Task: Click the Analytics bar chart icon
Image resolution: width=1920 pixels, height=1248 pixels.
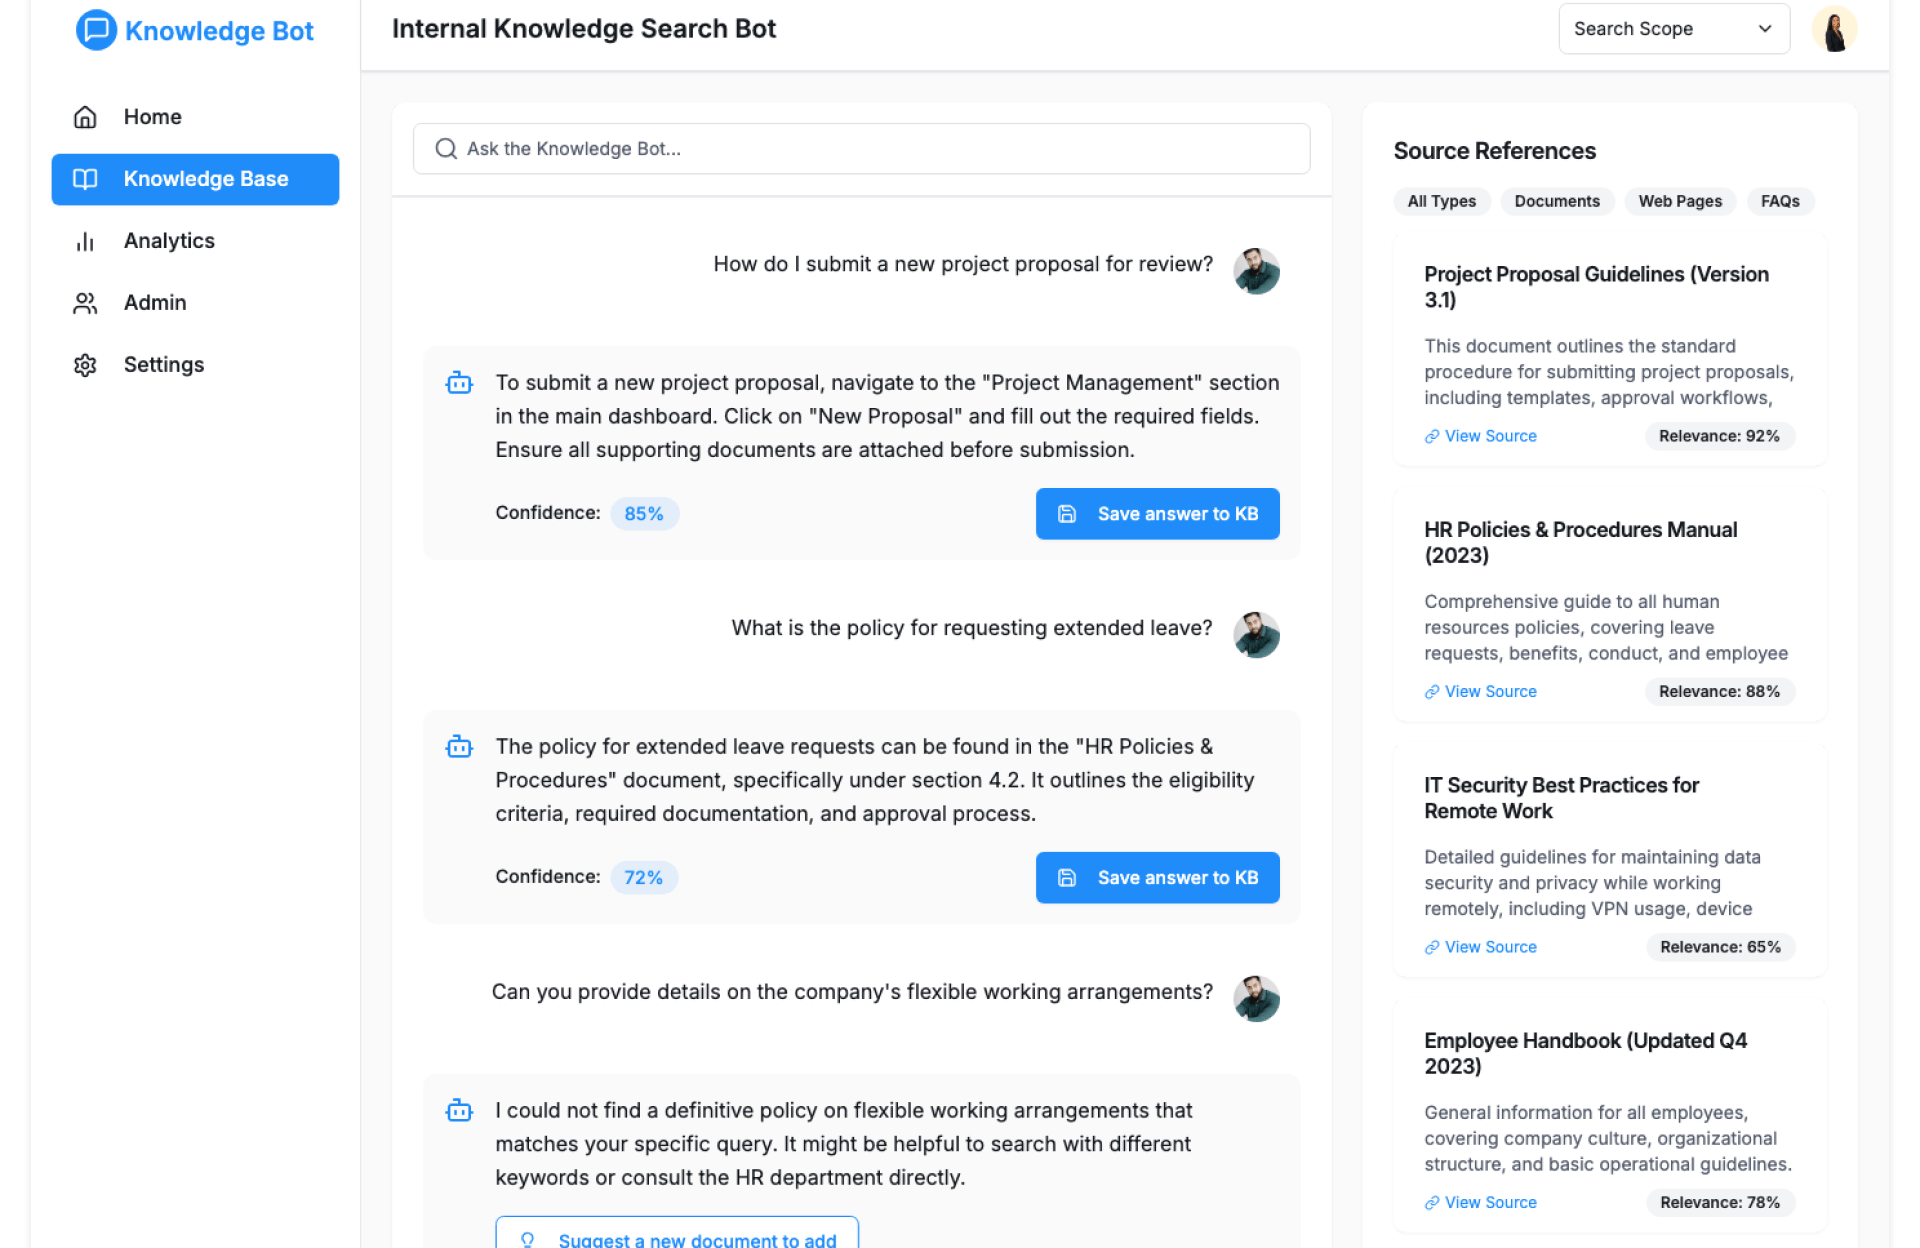Action: pyautogui.click(x=85, y=241)
